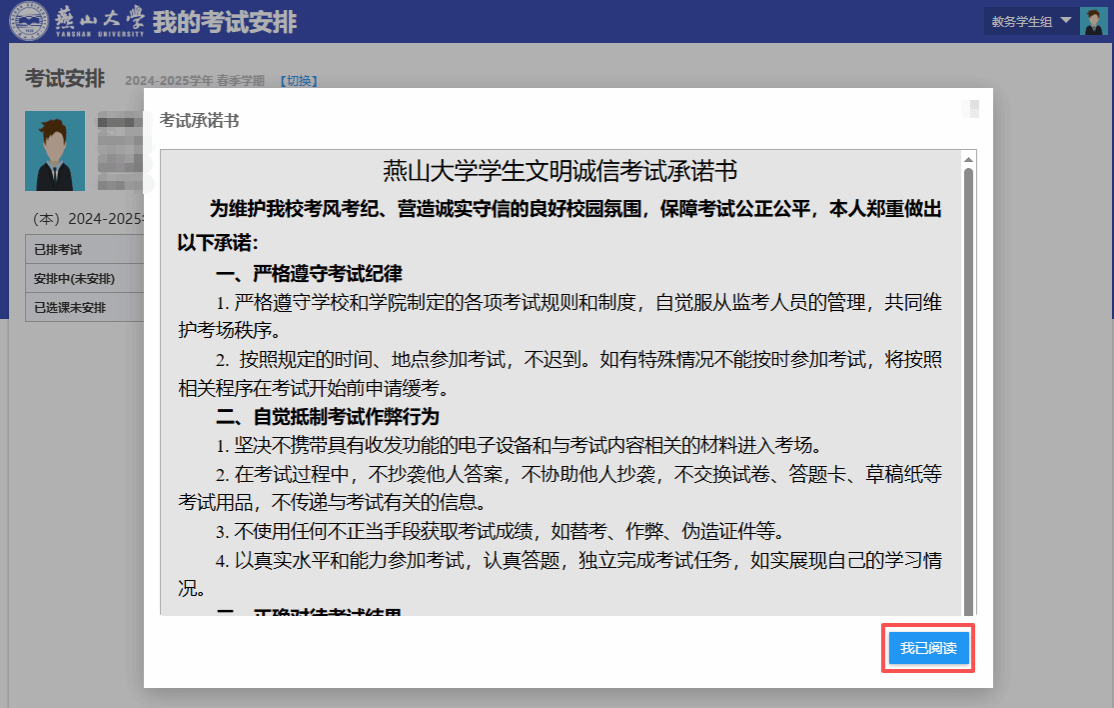
Task: Click the user avatar in top-right corner
Action: point(1093,21)
